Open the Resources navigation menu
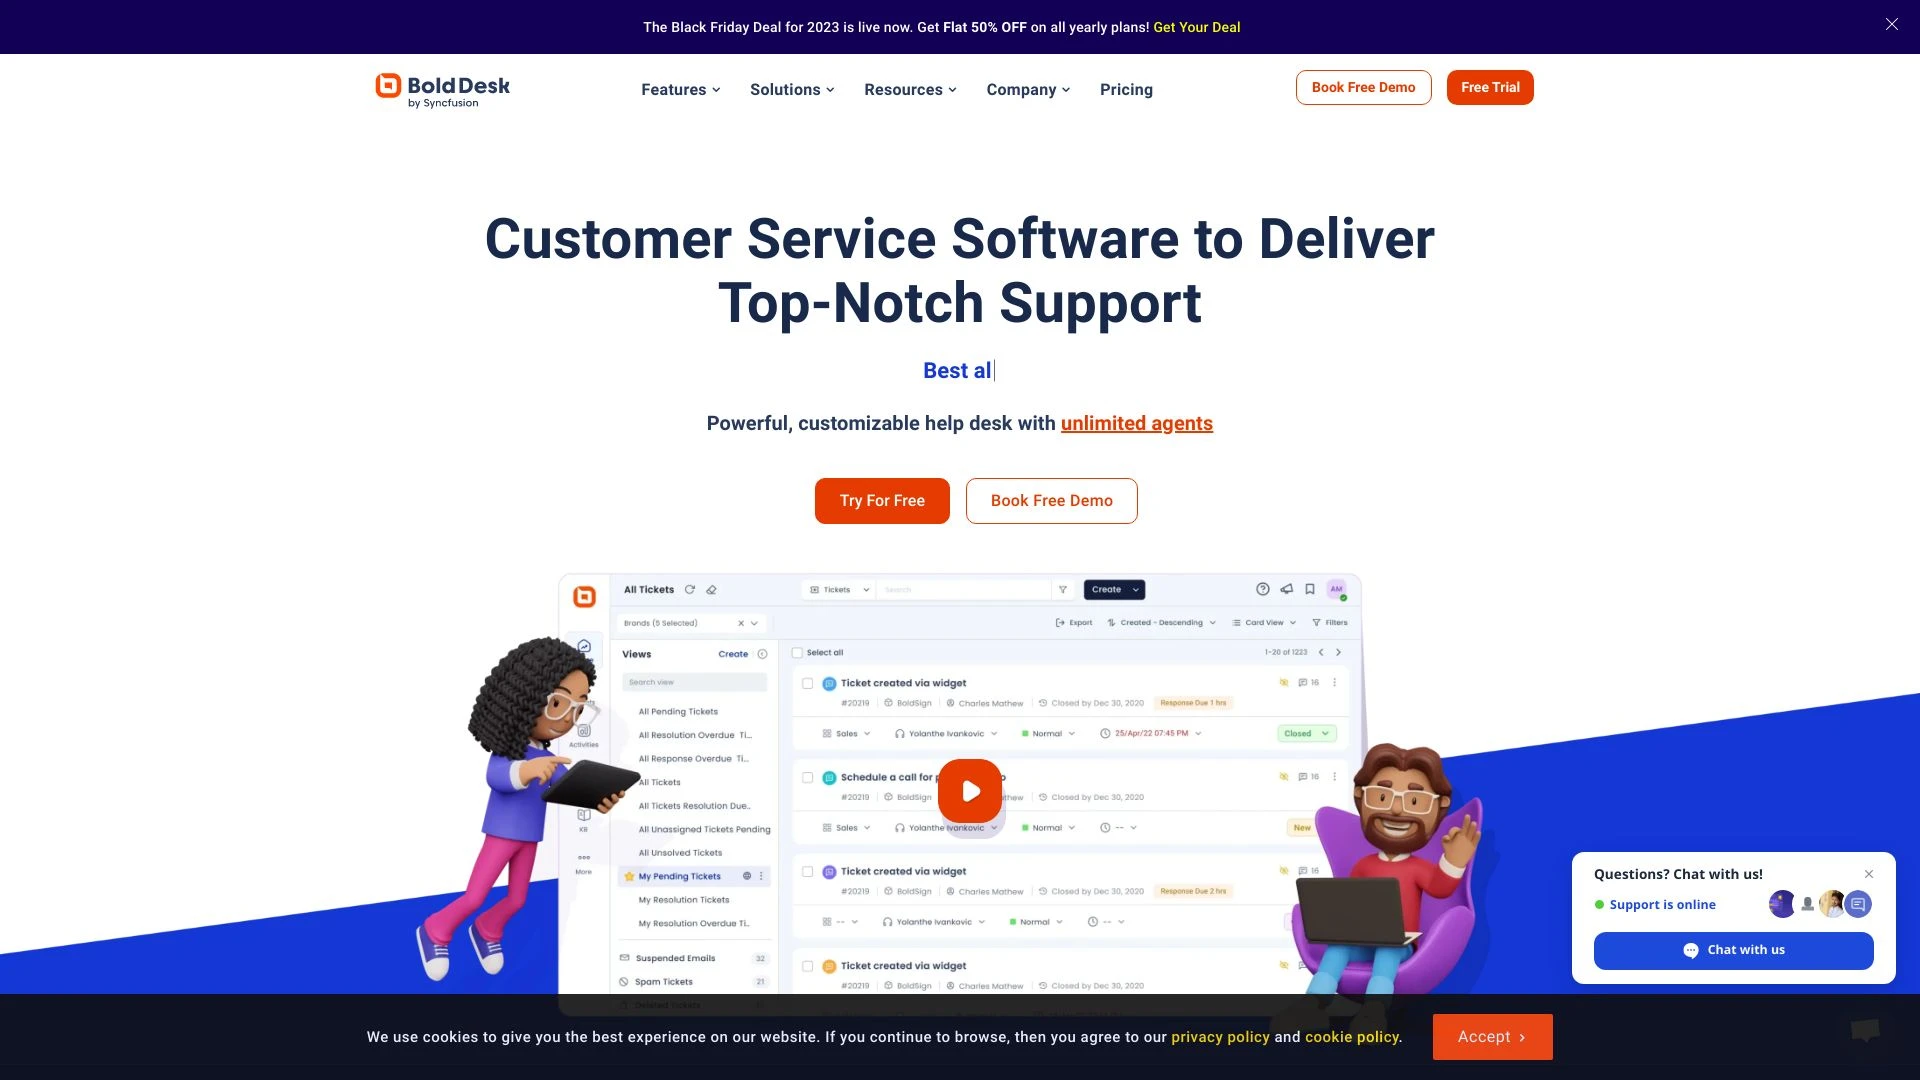1920x1080 pixels. tap(910, 88)
